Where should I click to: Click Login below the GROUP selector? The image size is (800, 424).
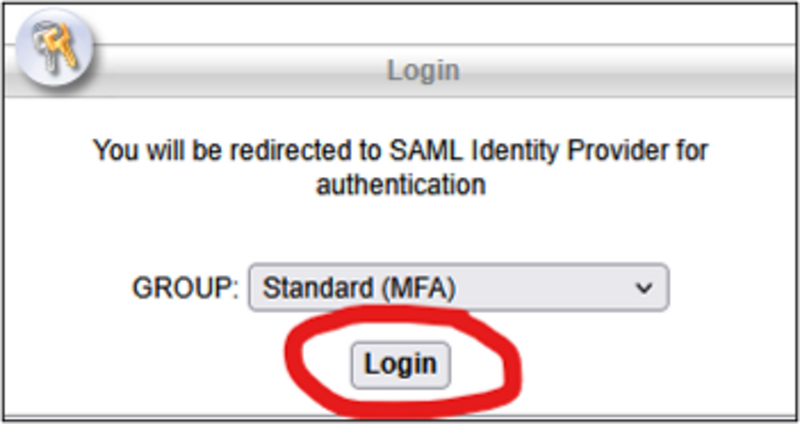pyautogui.click(x=400, y=363)
